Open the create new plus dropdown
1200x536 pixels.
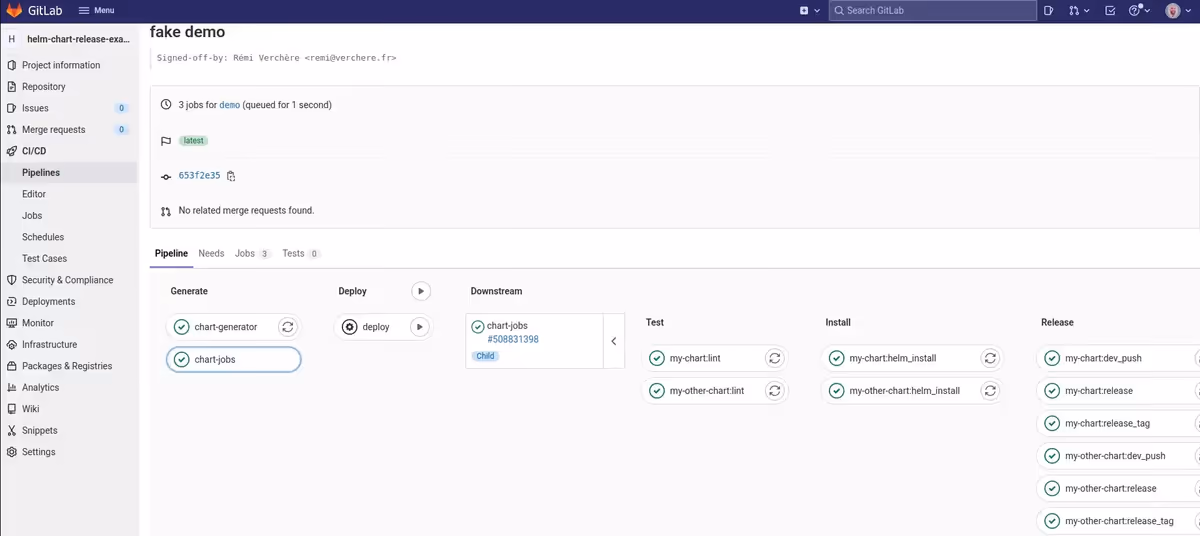coord(809,11)
